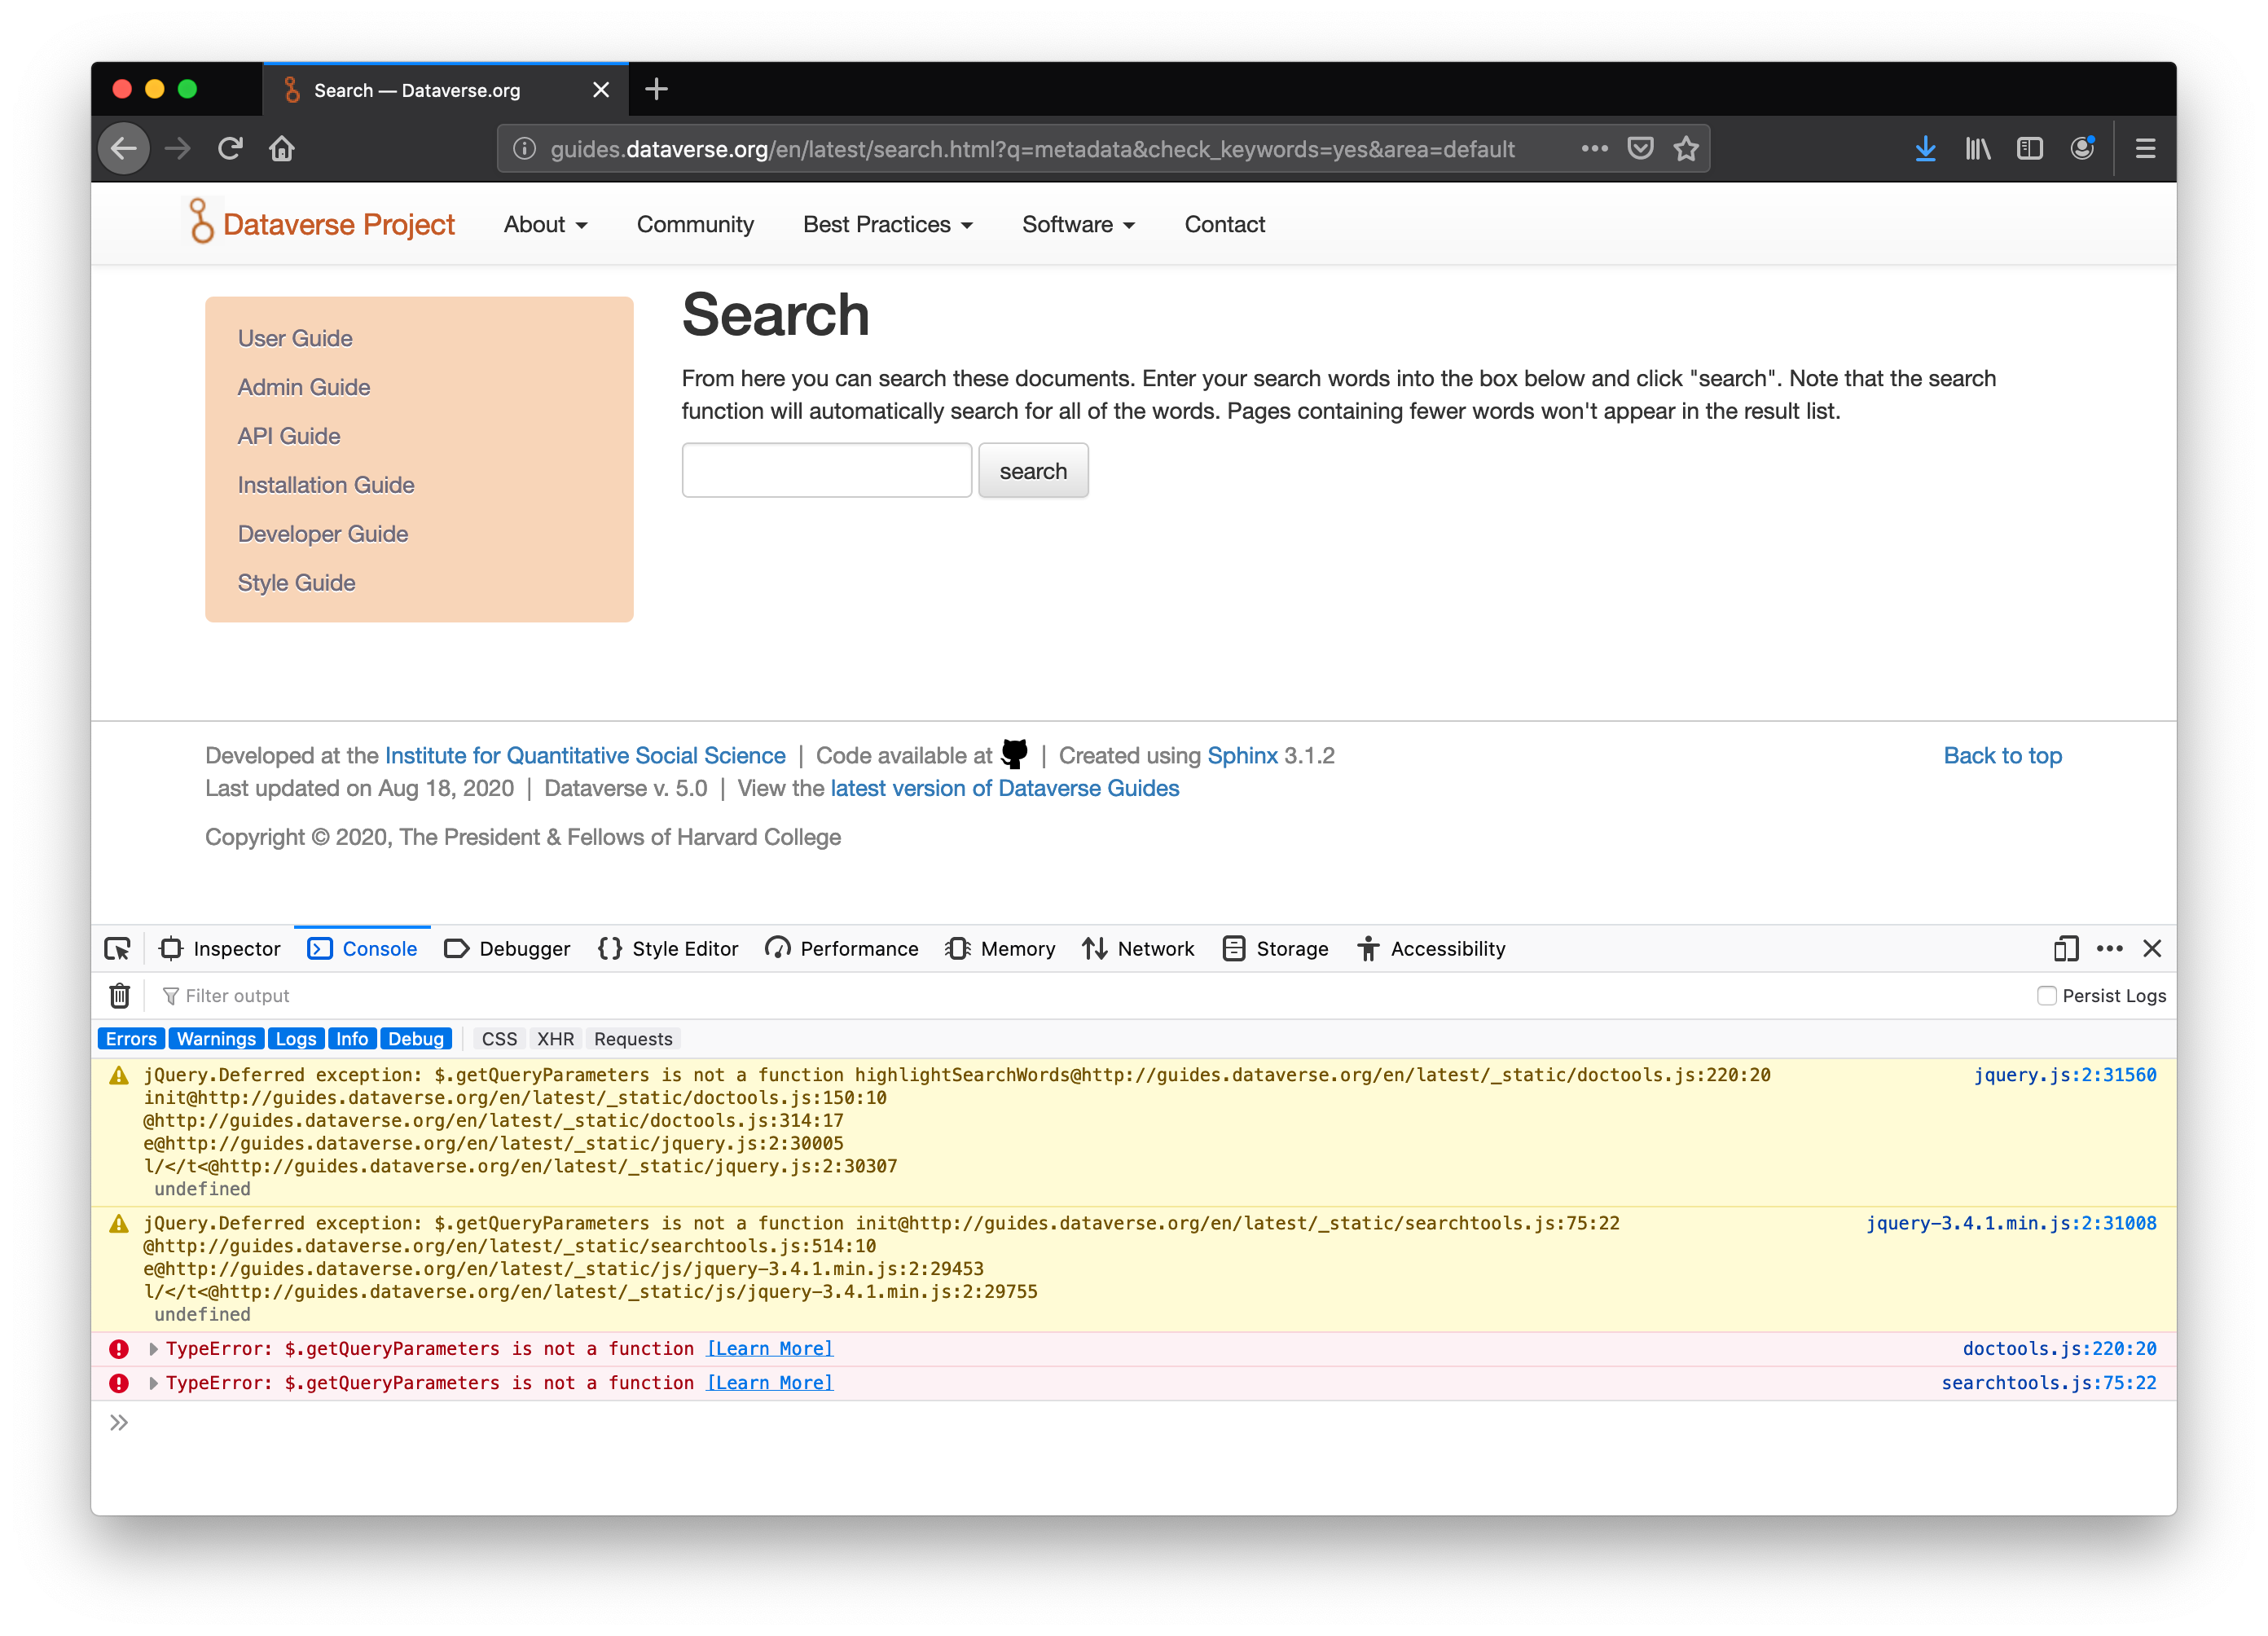Reload the current page

[x=231, y=149]
